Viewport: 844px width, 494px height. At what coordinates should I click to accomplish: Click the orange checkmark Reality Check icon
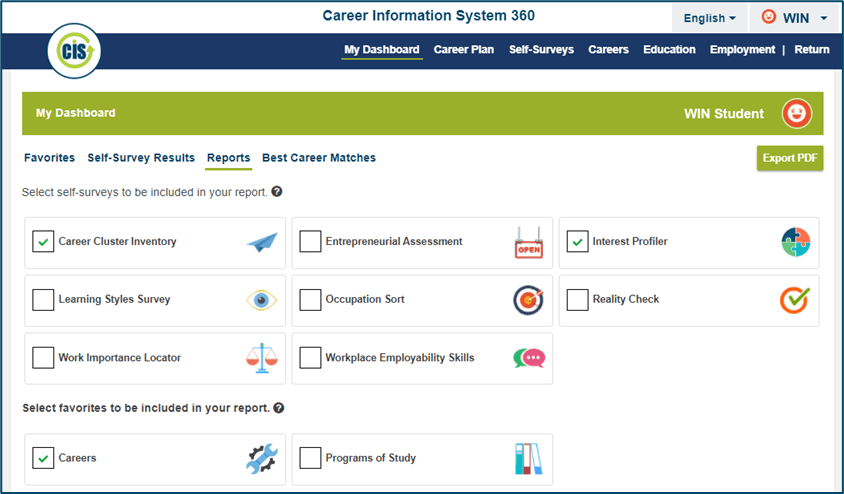click(x=795, y=300)
